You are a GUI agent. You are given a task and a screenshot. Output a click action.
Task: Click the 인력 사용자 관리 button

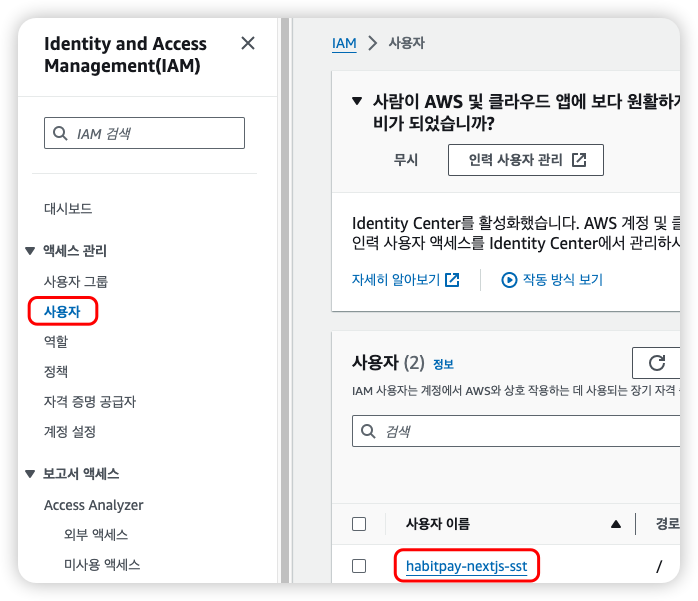click(525, 160)
